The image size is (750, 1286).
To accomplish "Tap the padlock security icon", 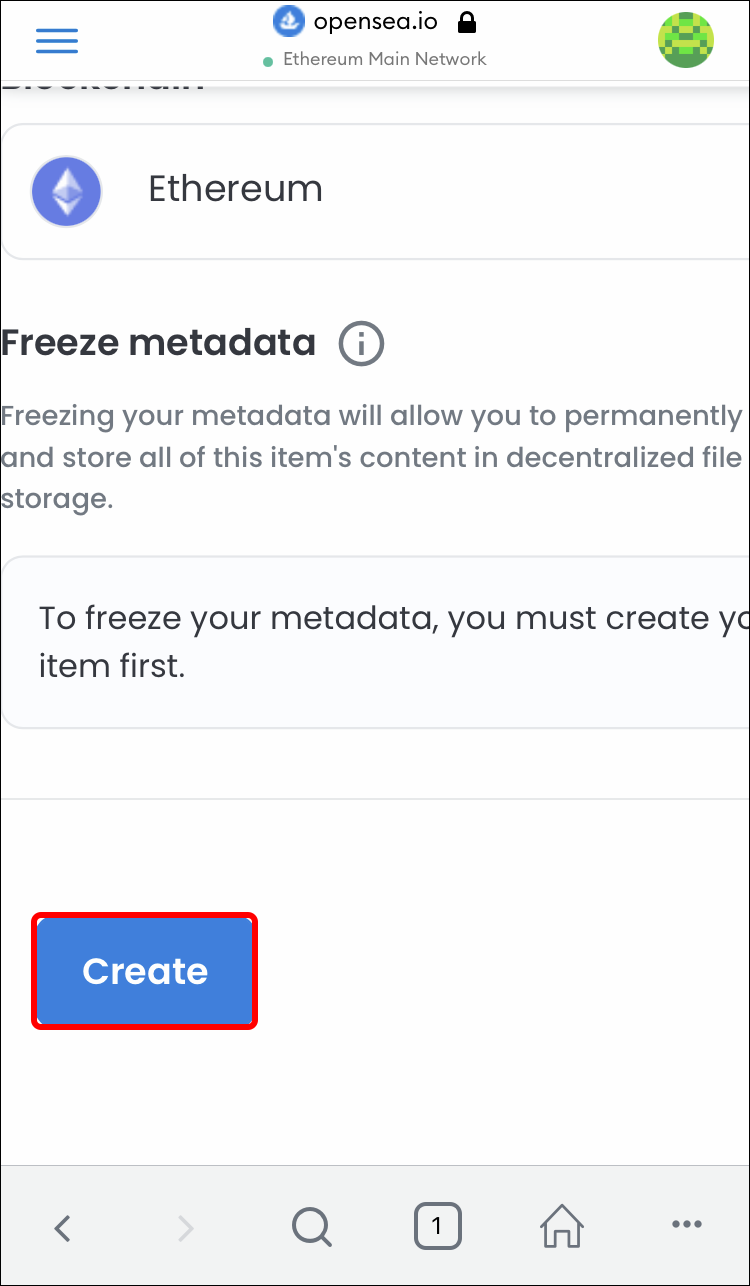I will coord(466,22).
